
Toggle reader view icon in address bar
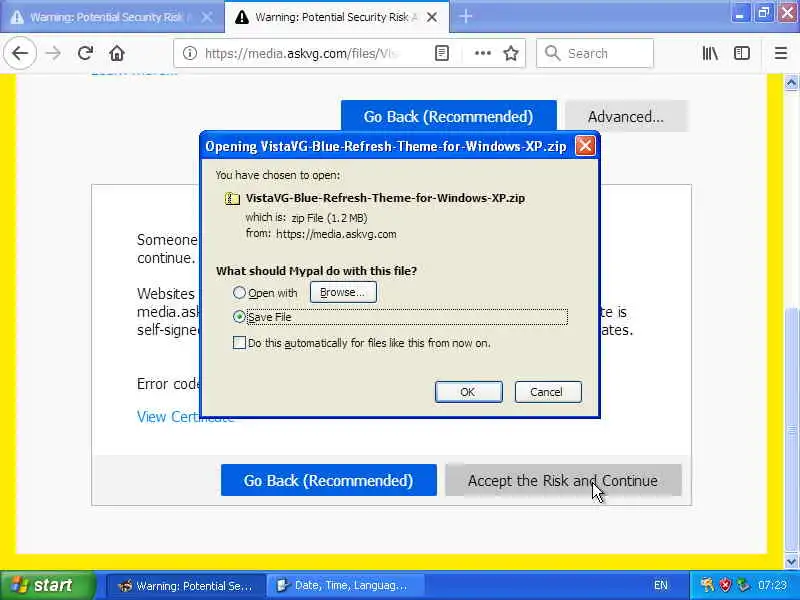pyautogui.click(x=442, y=53)
